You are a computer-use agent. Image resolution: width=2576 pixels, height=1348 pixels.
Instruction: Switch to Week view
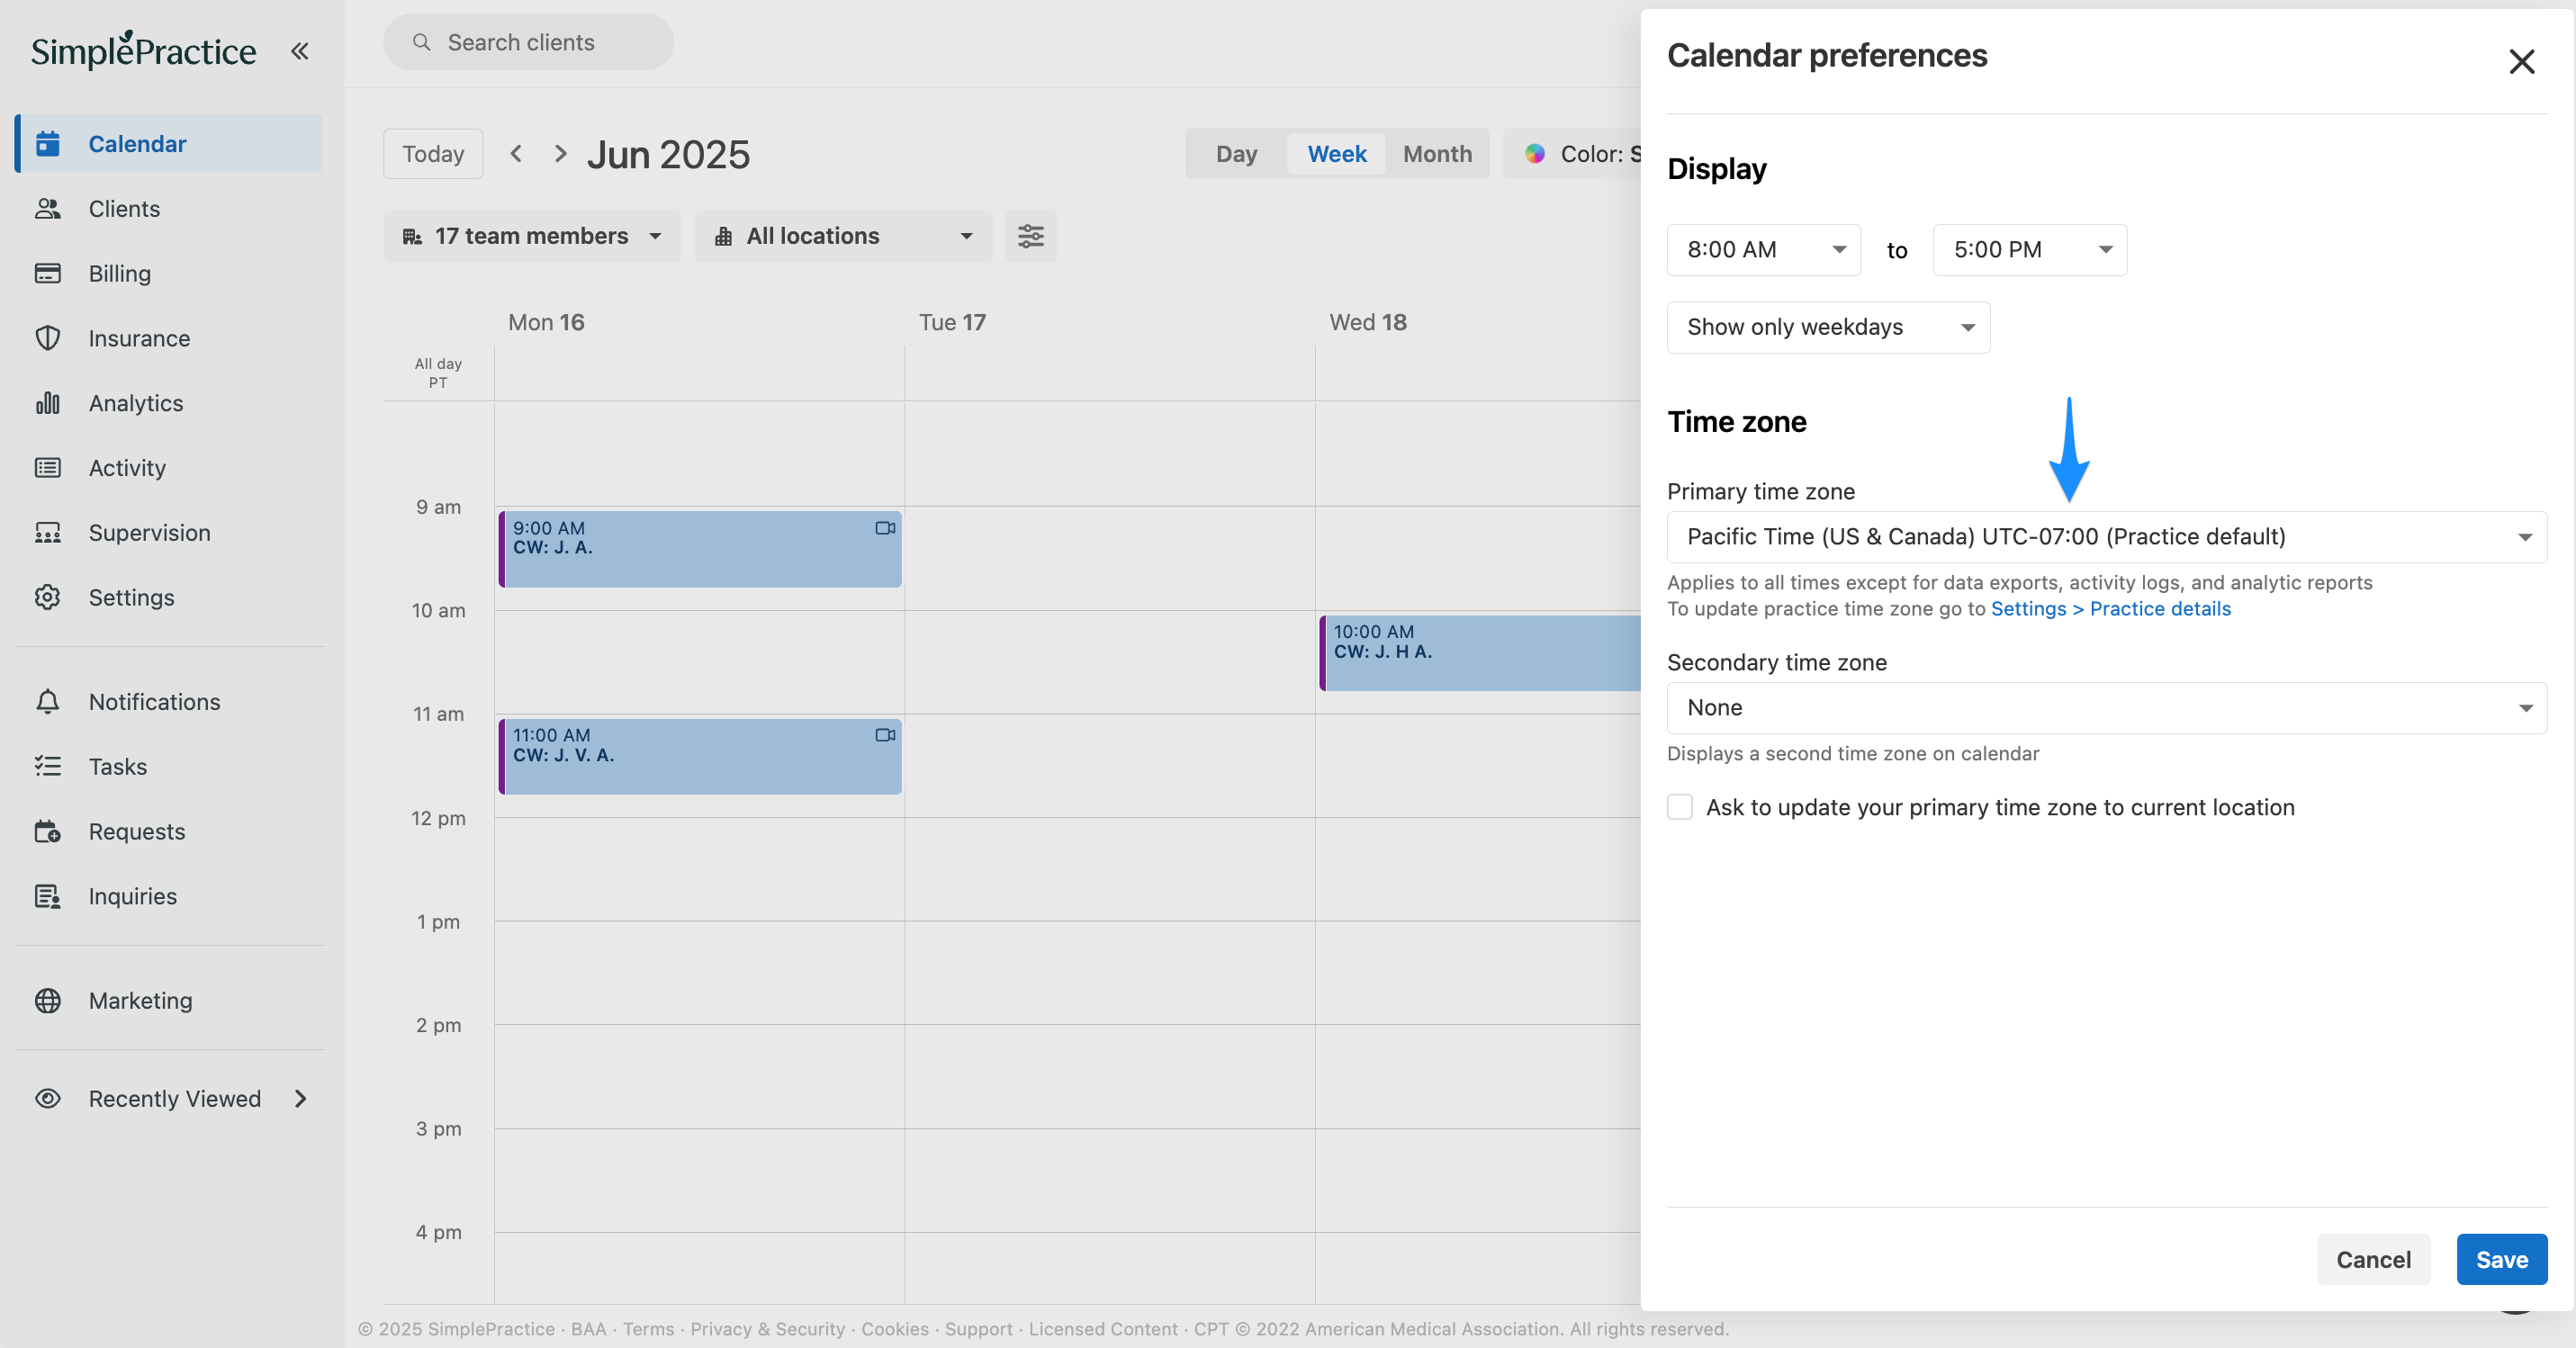tap(1336, 154)
